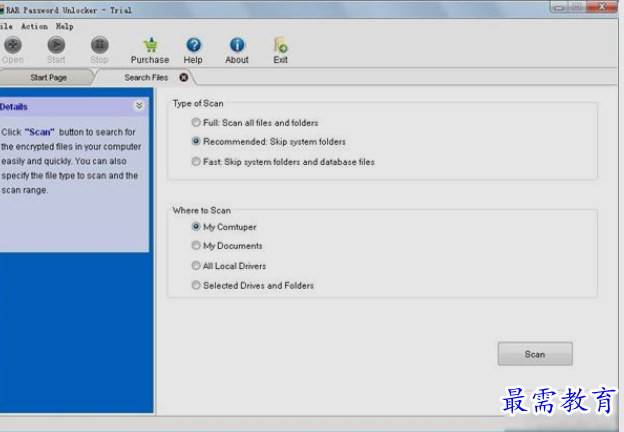
Task: Minimize the RAR Password Unlocker window
Action: pos(559,7)
